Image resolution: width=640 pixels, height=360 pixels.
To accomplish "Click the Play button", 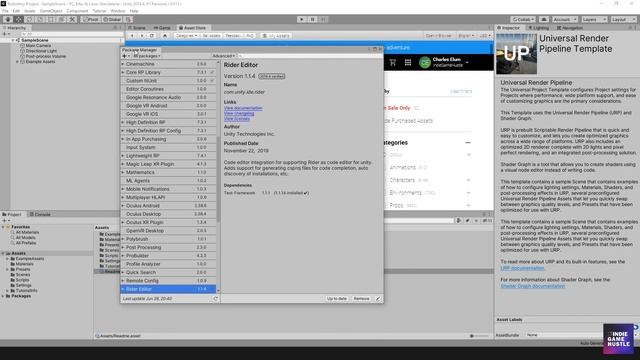I will point(302,19).
